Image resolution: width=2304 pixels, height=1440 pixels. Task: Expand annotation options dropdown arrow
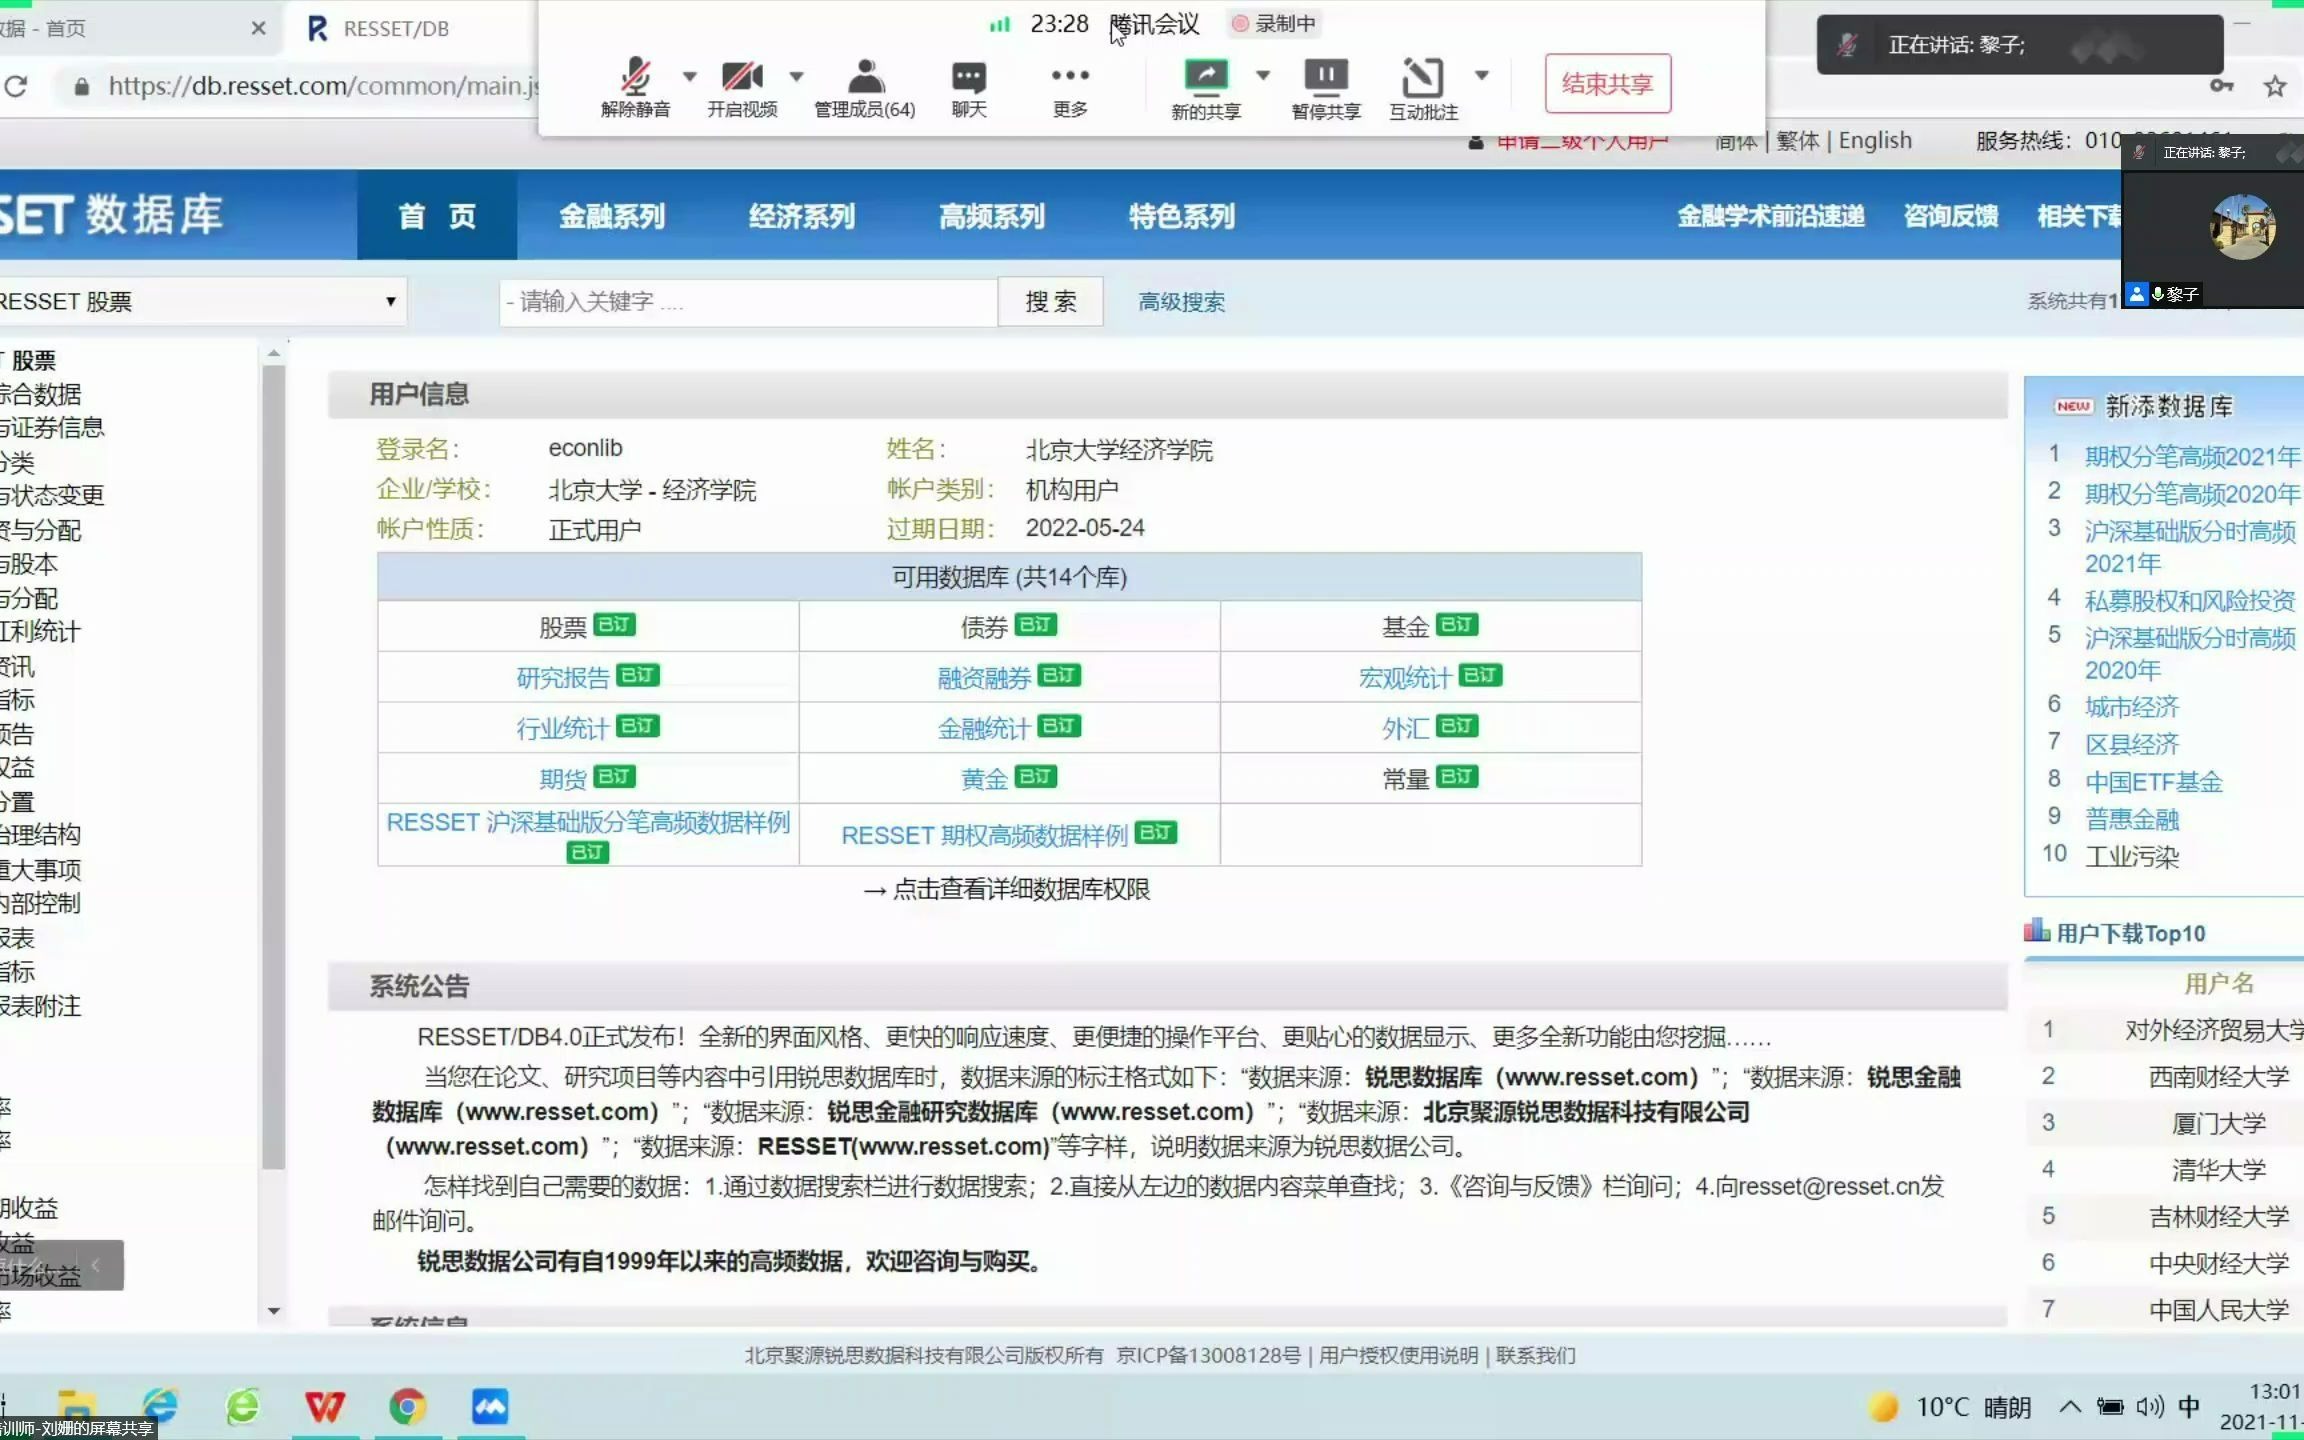1482,75
